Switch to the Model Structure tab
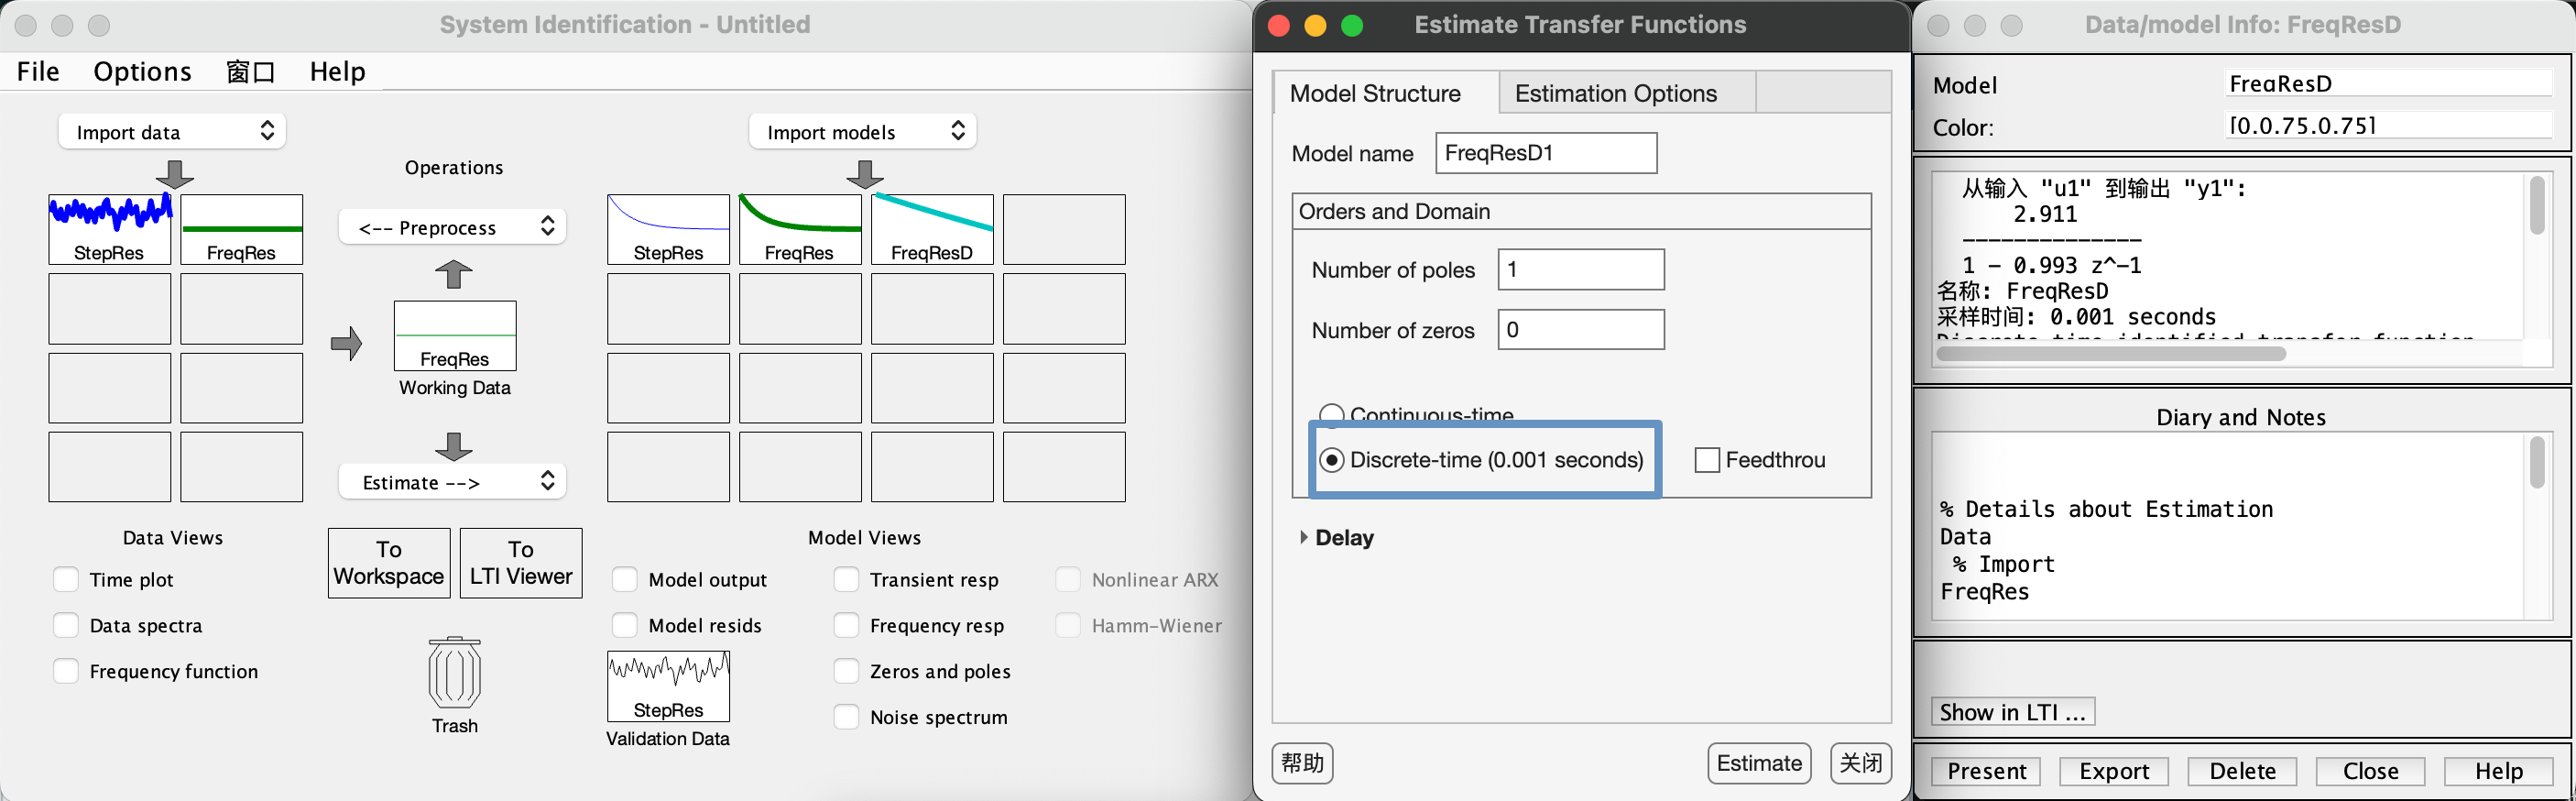Viewport: 2576px width, 801px height. (1385, 93)
